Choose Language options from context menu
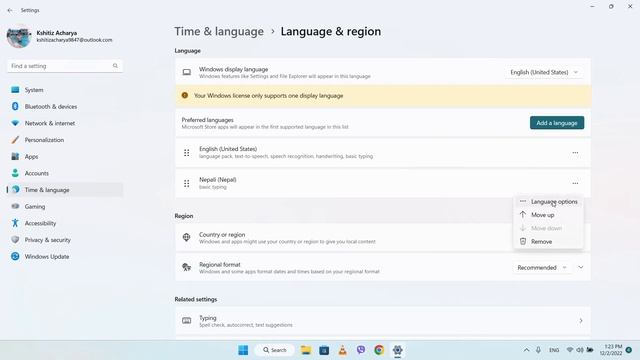This screenshot has height=360, width=640. [x=548, y=202]
